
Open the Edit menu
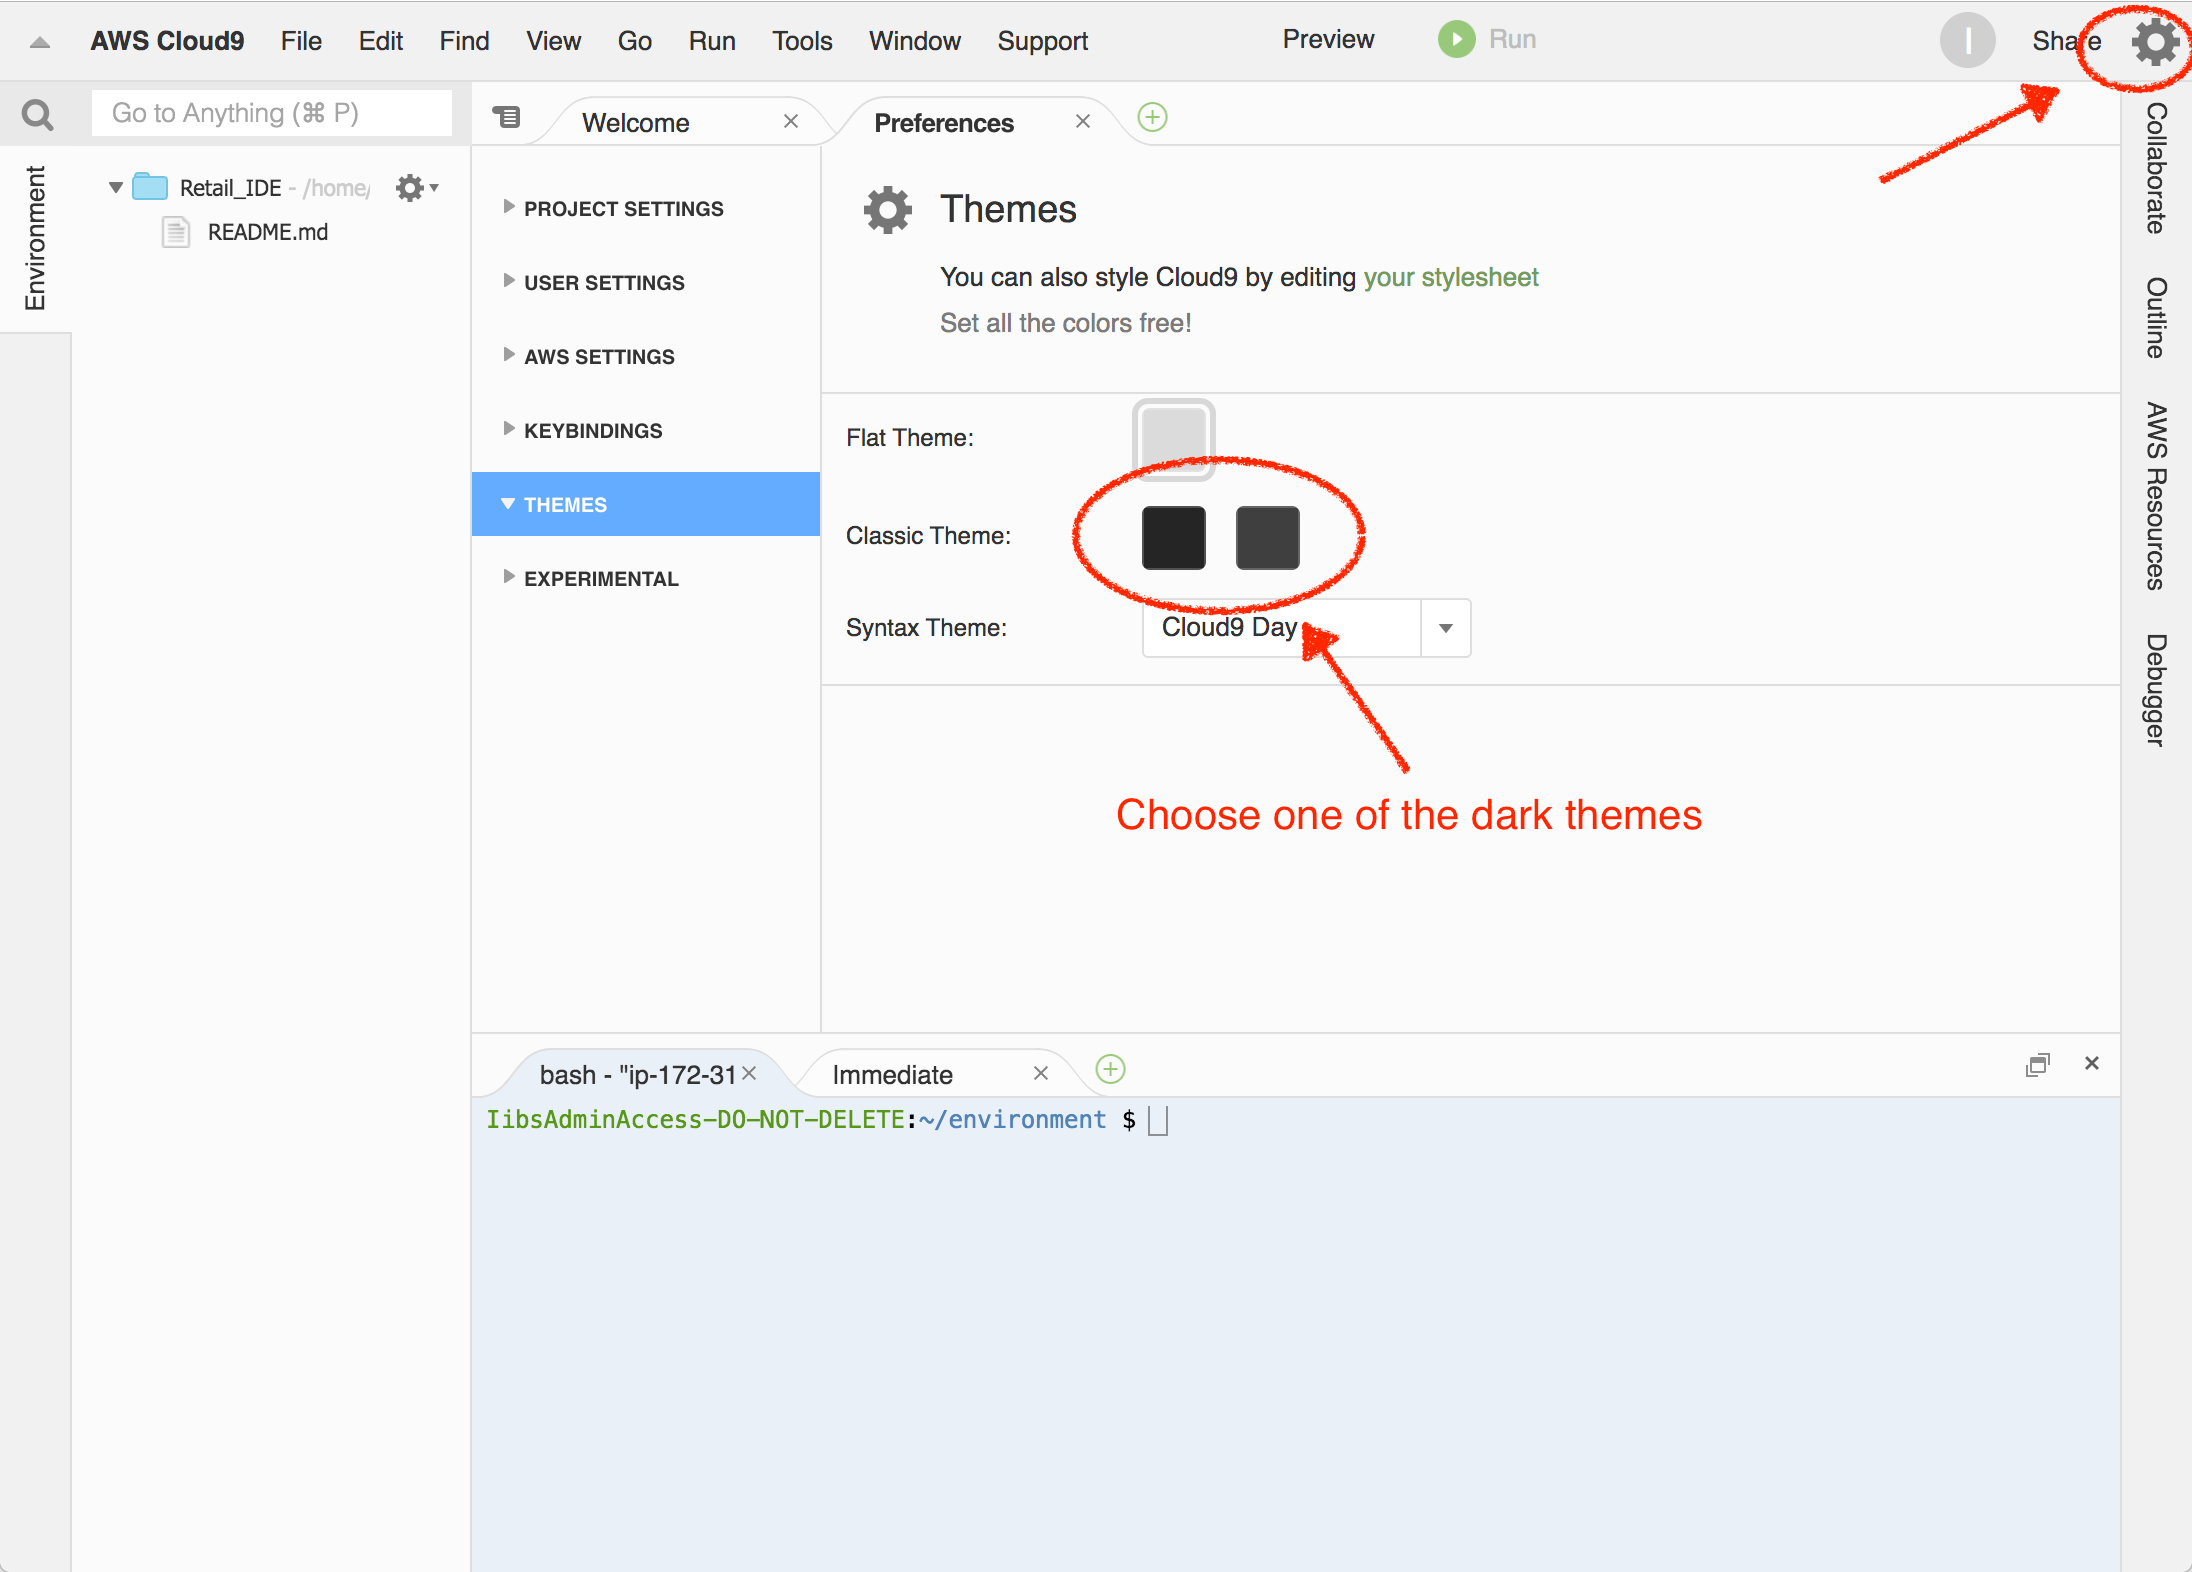381,41
